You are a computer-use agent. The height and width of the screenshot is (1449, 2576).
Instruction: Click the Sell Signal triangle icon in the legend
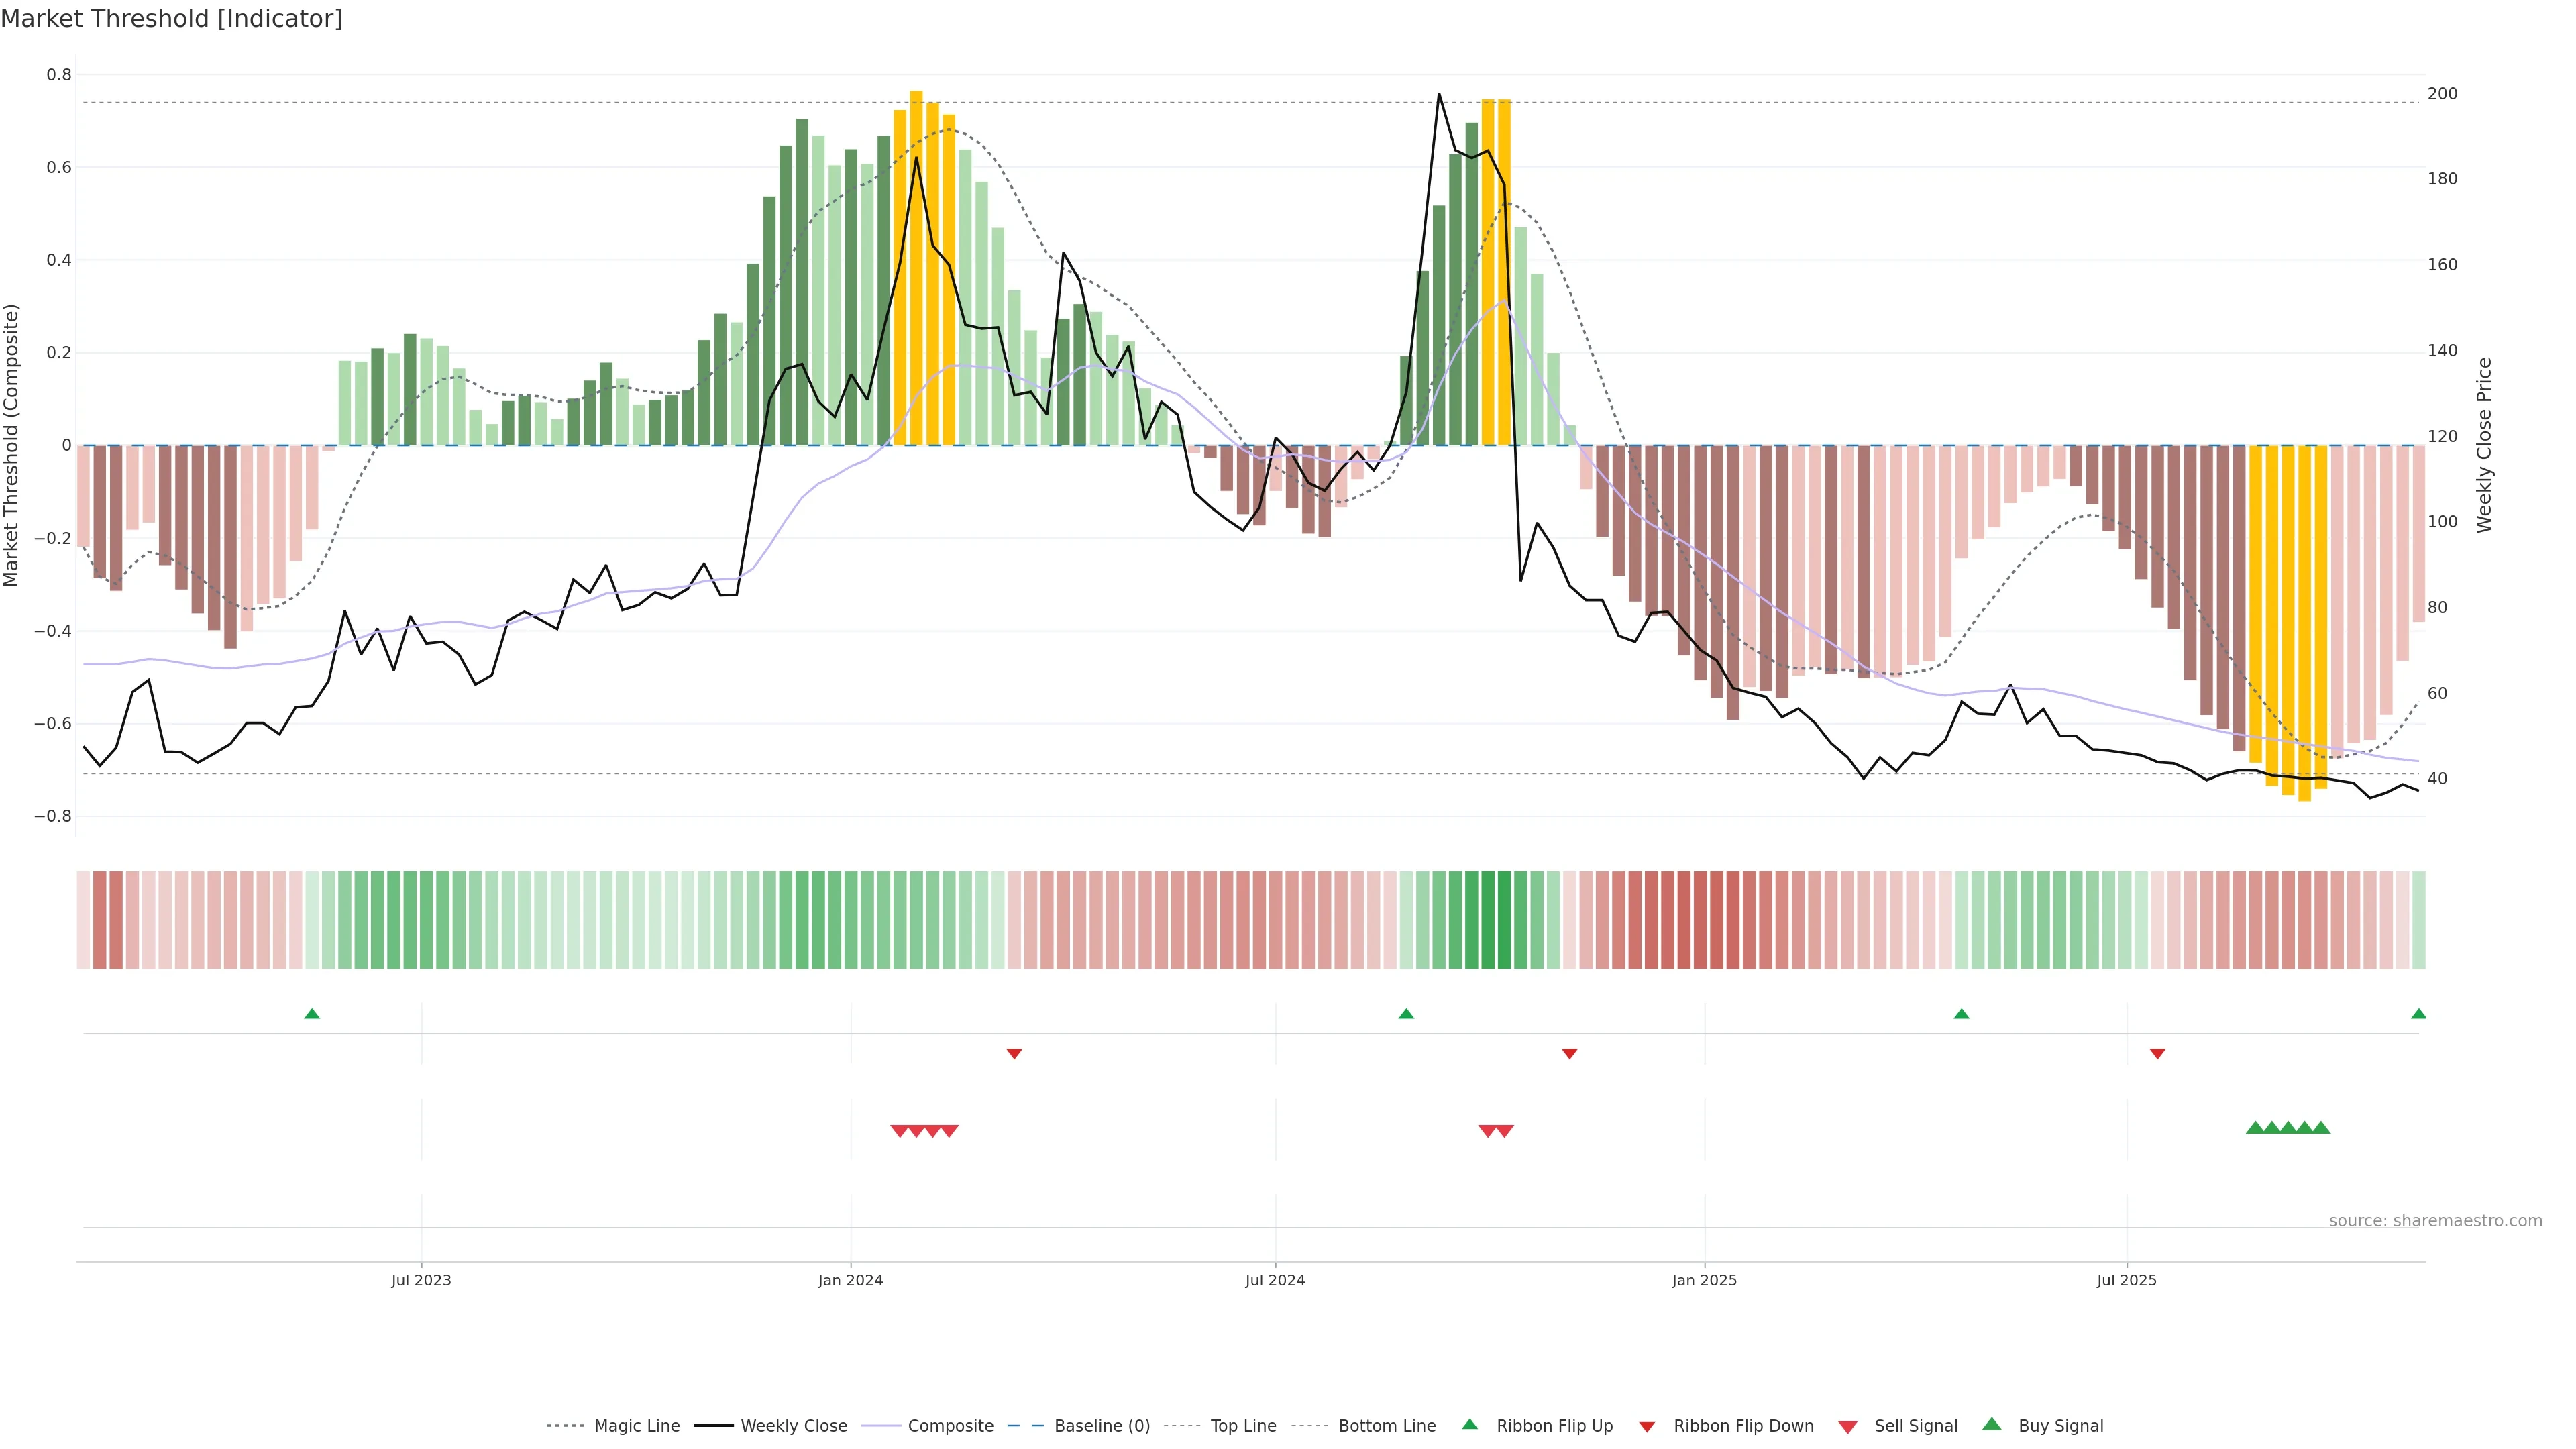coord(1847,1427)
